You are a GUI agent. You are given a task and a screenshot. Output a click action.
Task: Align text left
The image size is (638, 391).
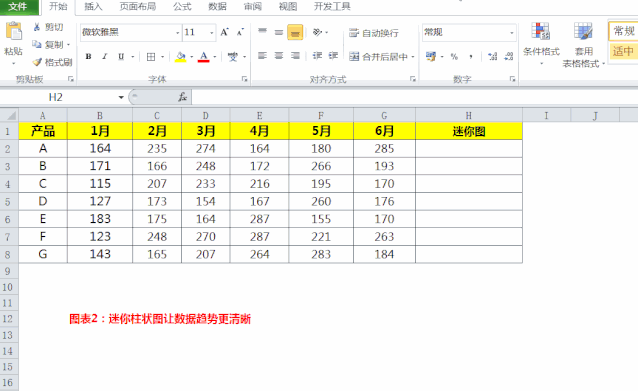tap(262, 55)
